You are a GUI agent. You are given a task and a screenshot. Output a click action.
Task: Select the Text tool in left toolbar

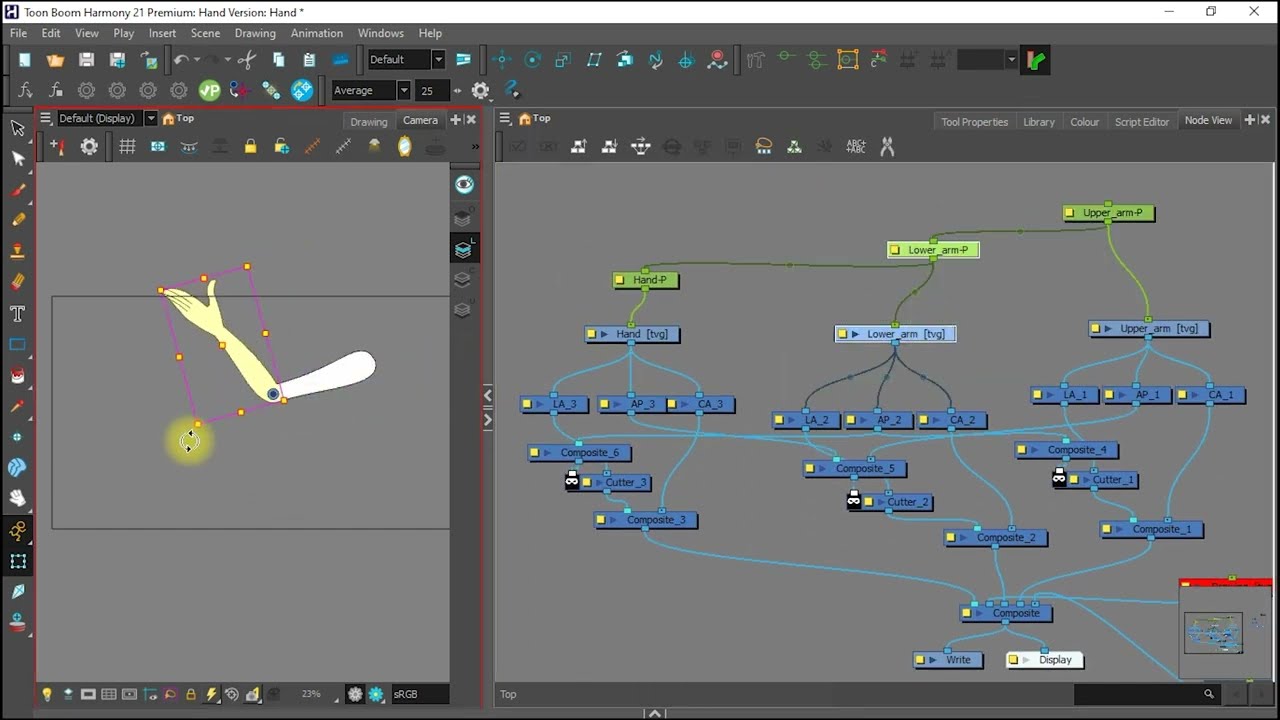pyautogui.click(x=17, y=314)
